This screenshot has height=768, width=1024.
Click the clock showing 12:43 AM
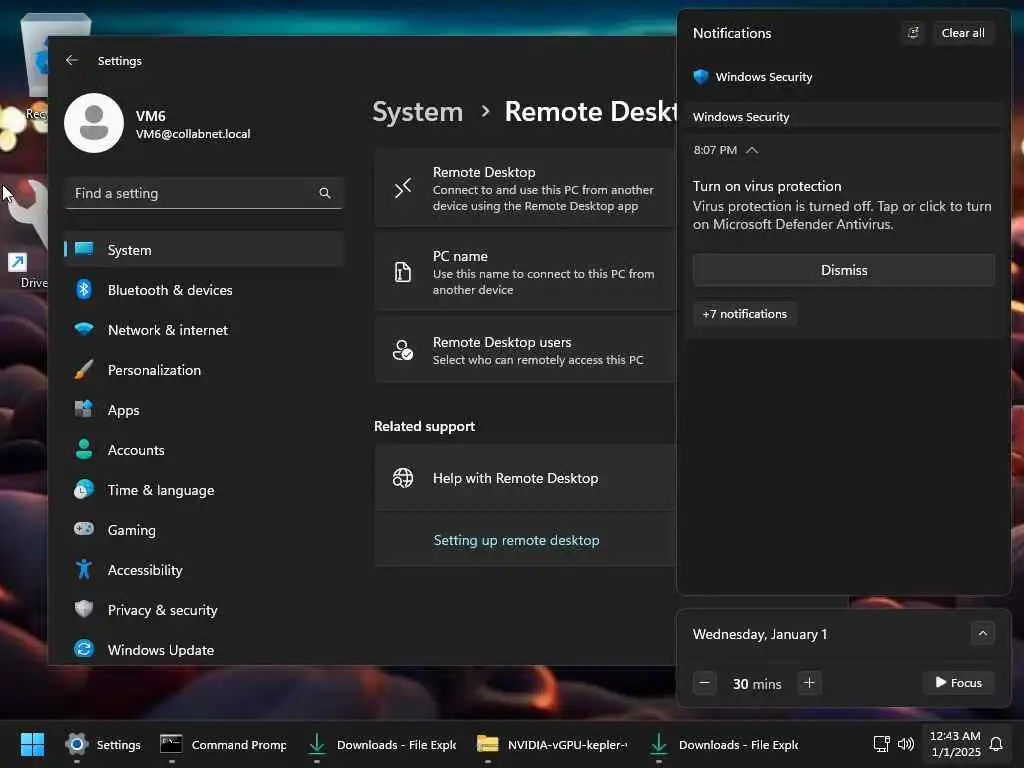[x=955, y=744]
